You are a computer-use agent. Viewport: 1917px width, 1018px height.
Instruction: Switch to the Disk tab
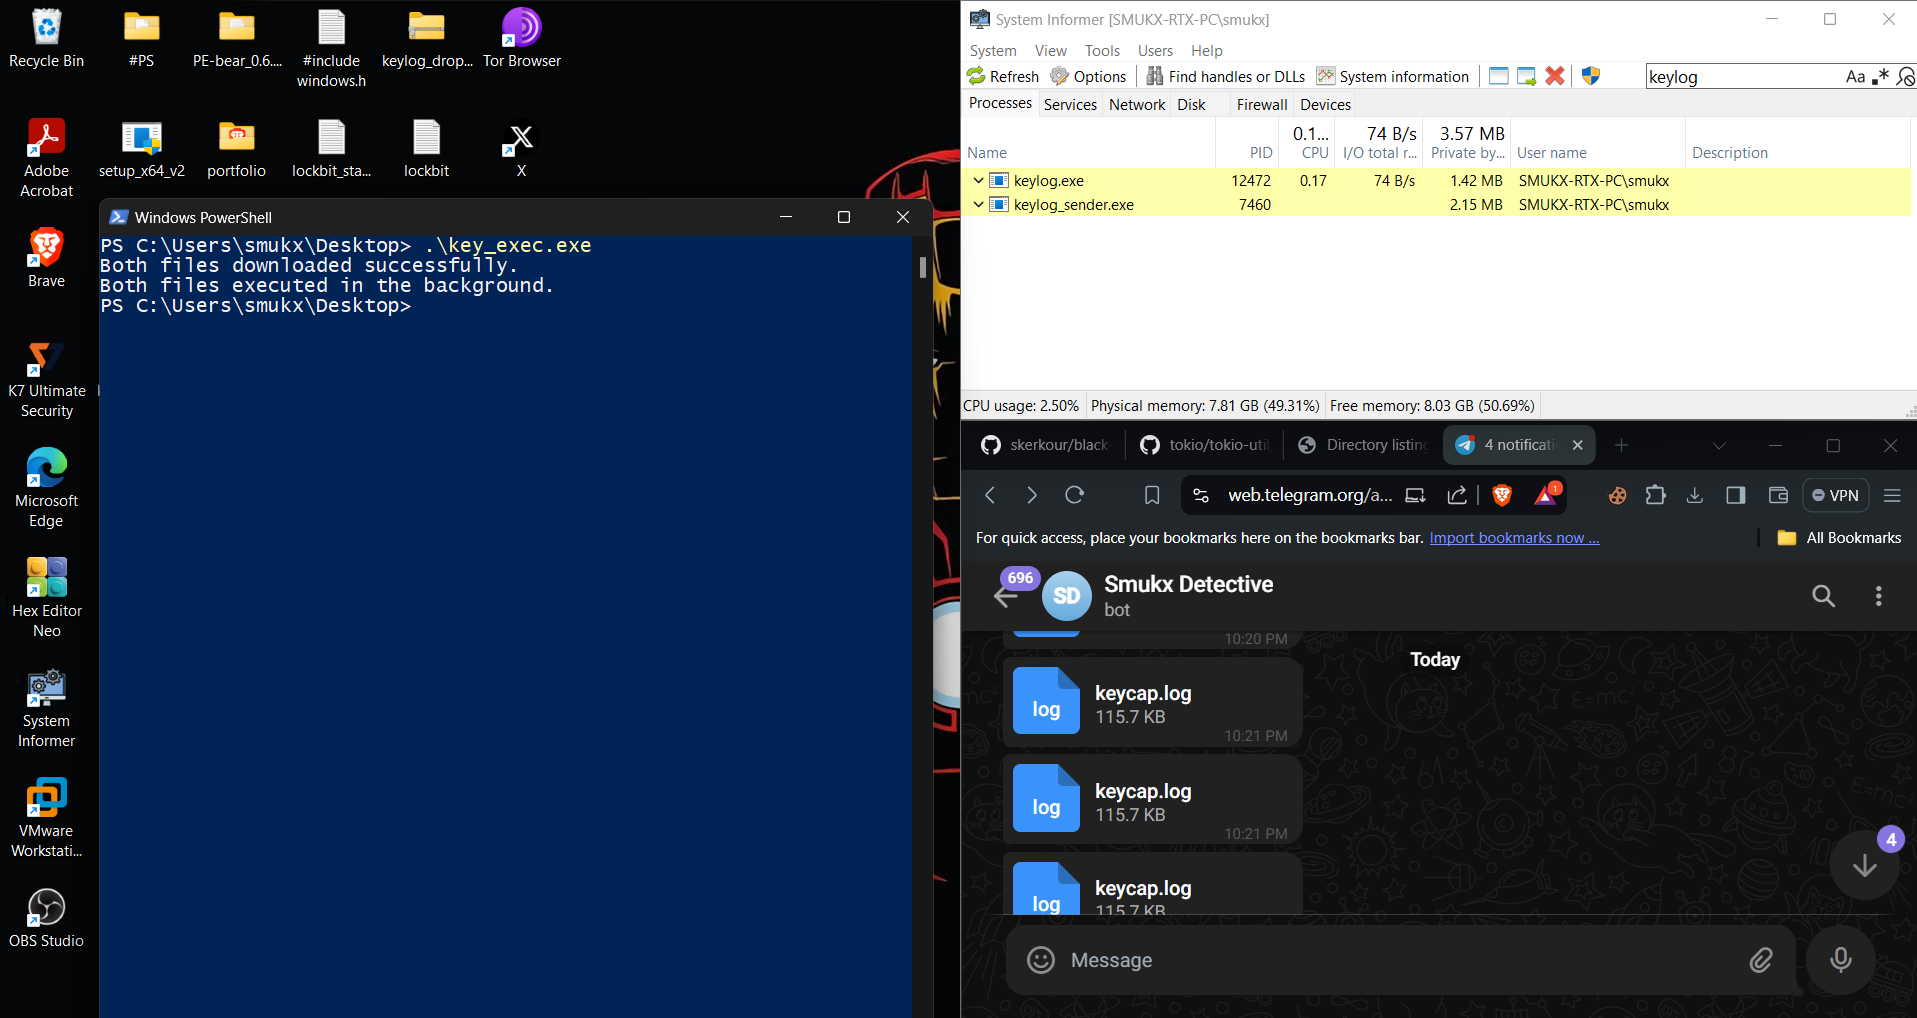click(x=1191, y=104)
